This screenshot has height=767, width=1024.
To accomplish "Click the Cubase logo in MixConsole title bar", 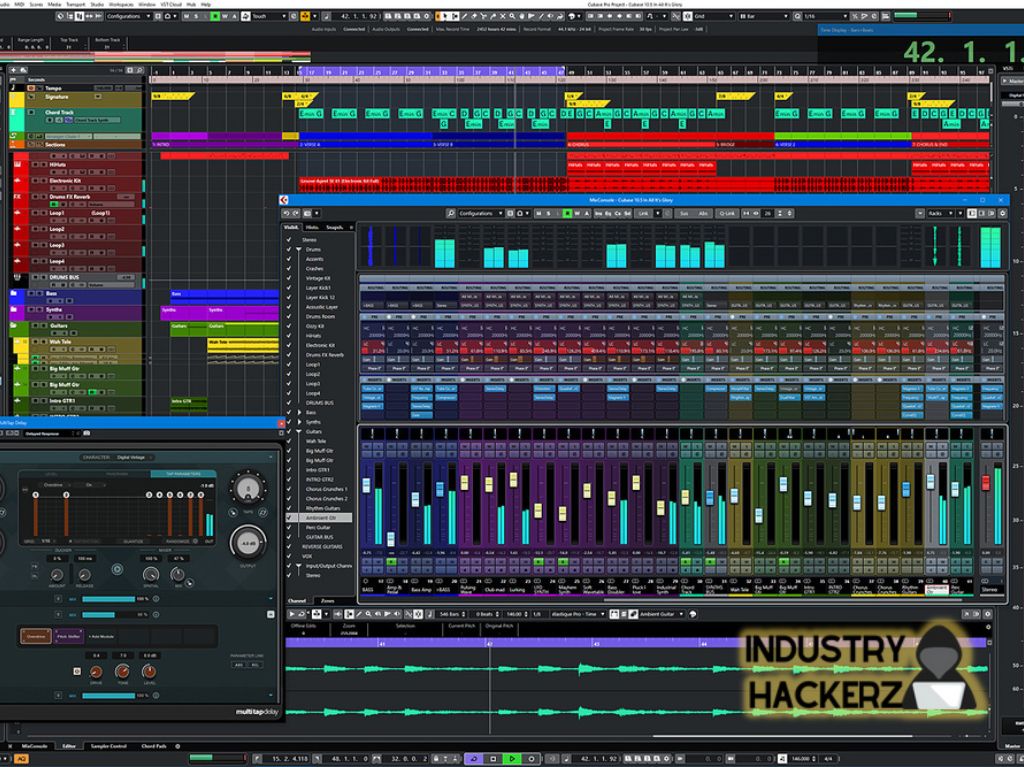I will tap(283, 200).
